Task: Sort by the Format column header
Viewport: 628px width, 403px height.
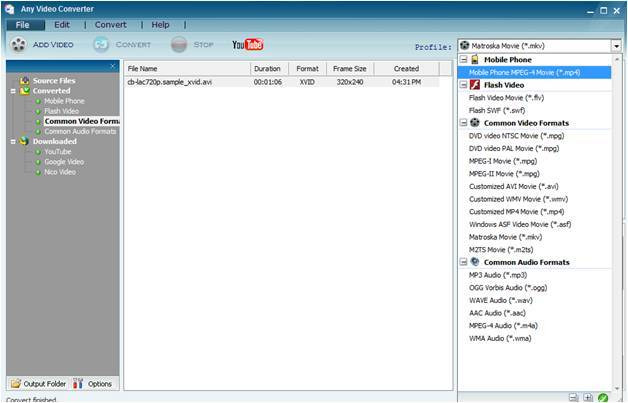Action: pos(307,69)
